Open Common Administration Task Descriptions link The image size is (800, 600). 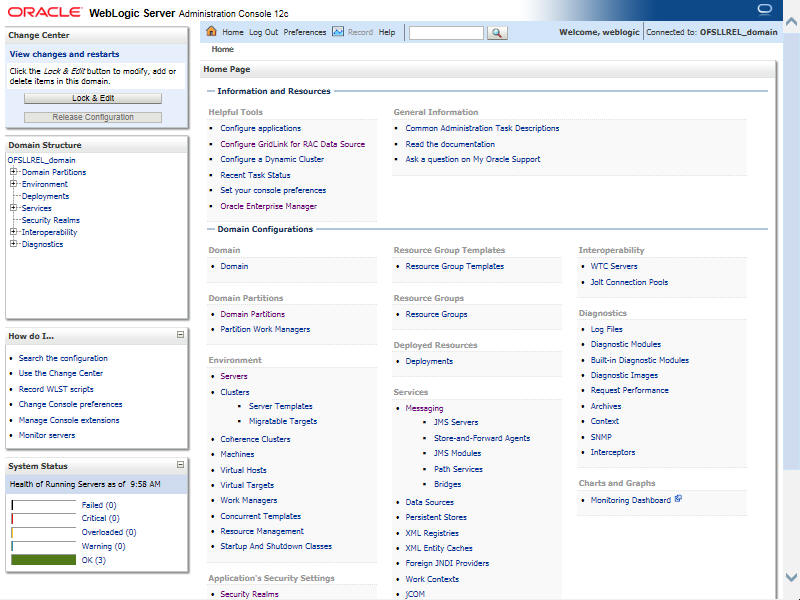[x=482, y=128]
